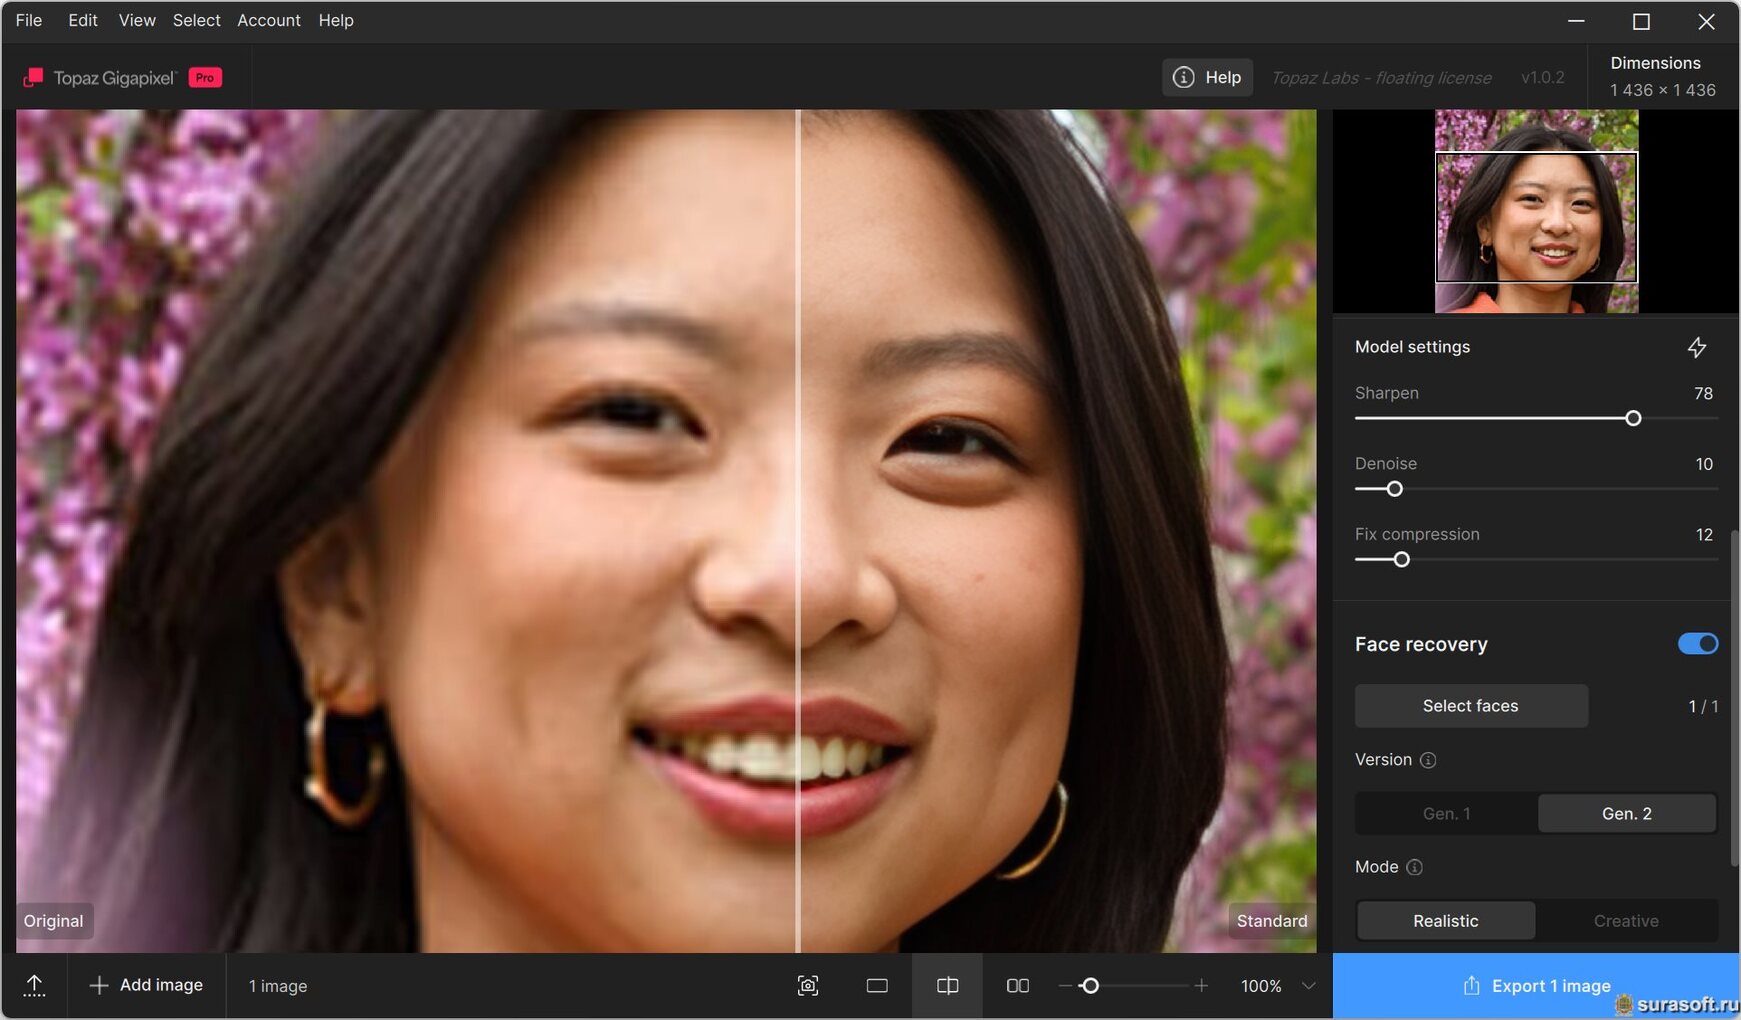Click the zoom in plus icon

(1201, 986)
